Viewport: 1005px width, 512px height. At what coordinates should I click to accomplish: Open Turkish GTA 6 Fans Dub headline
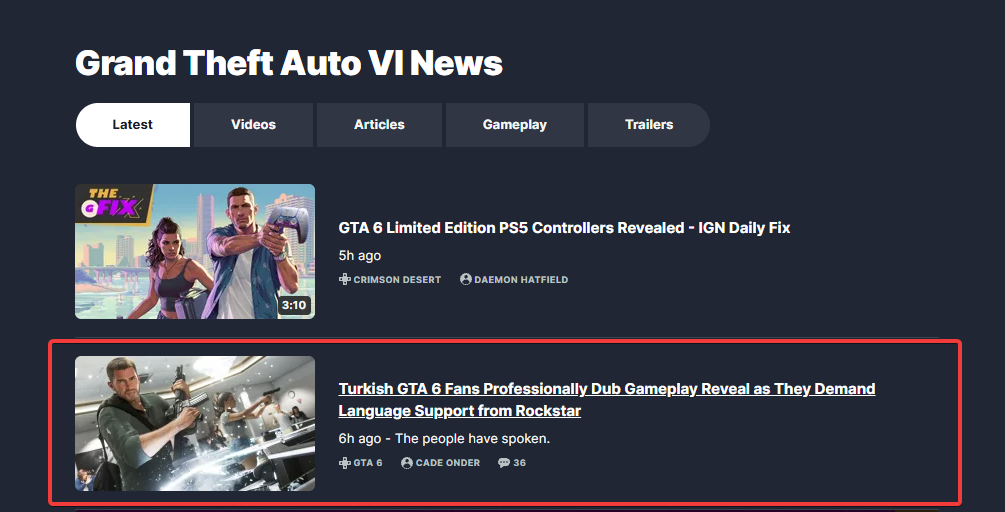pyautogui.click(x=607, y=400)
